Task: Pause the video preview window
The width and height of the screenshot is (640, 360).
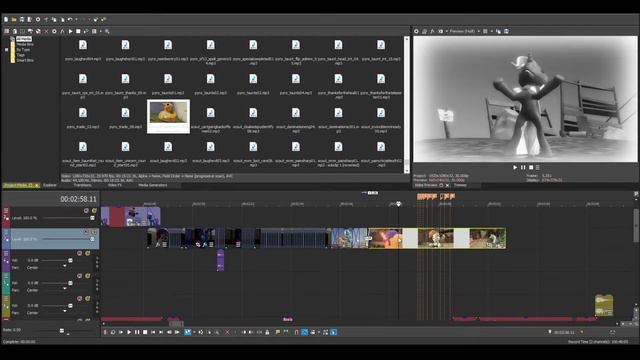Action: tap(523, 167)
